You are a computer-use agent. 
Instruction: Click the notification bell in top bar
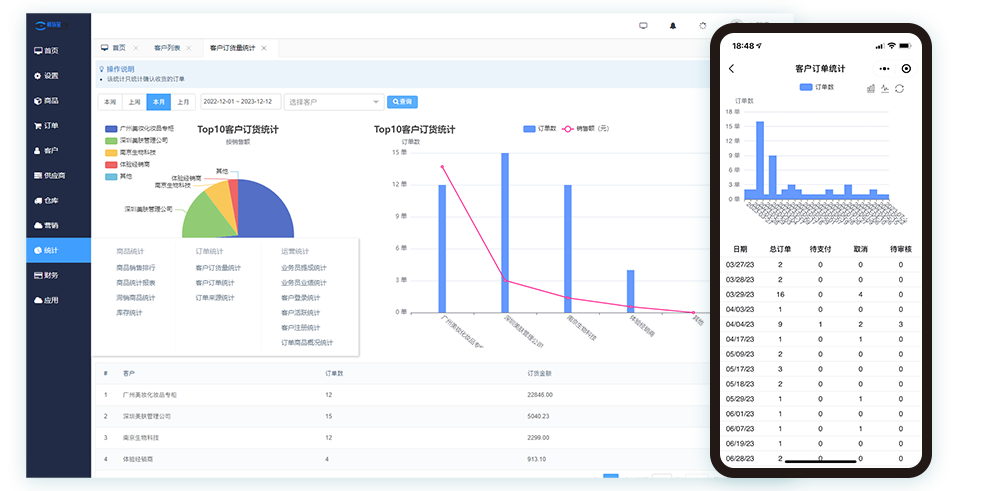(673, 25)
